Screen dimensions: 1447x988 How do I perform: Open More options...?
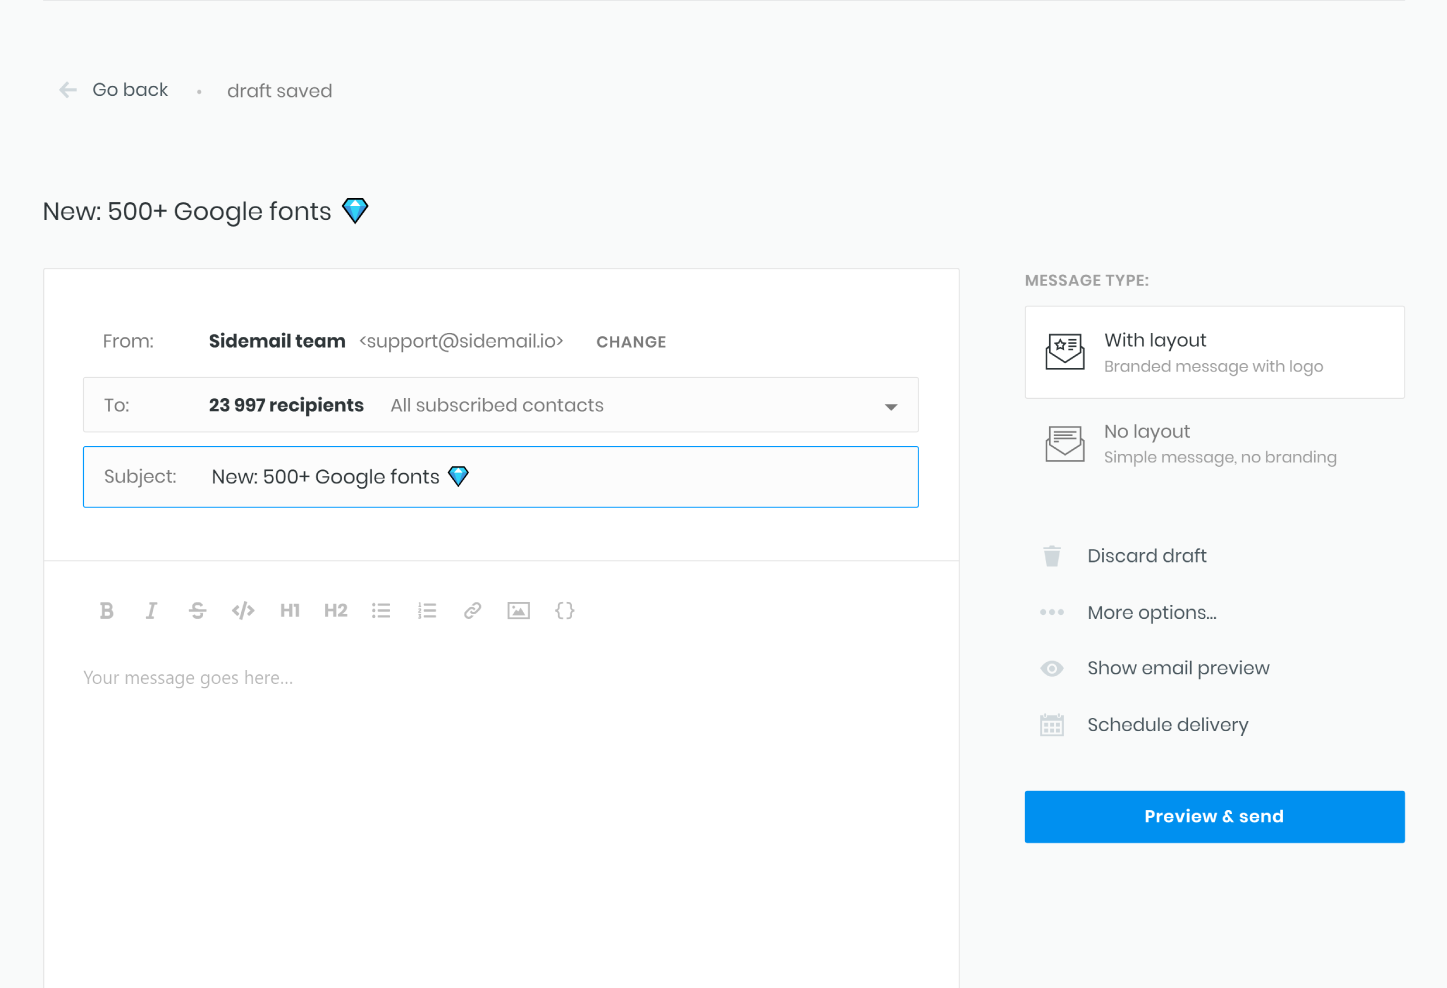(1152, 613)
